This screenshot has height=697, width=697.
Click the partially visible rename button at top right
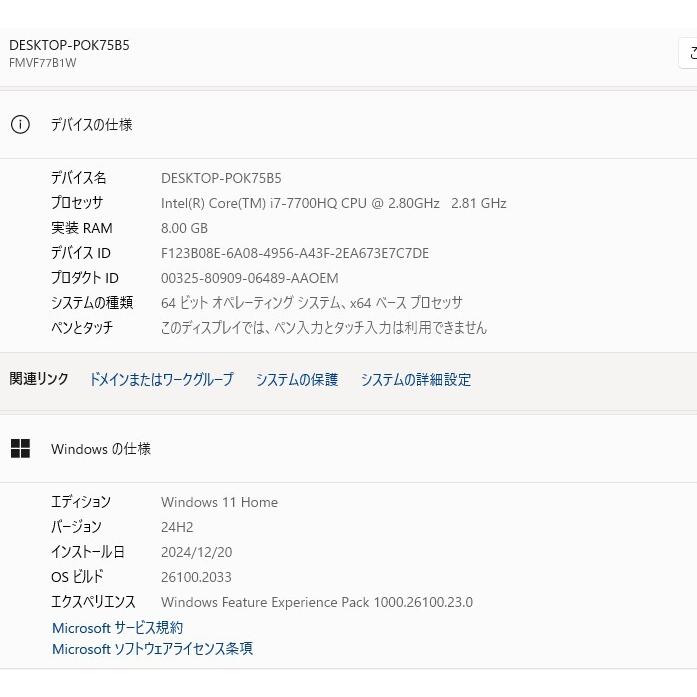(x=688, y=53)
